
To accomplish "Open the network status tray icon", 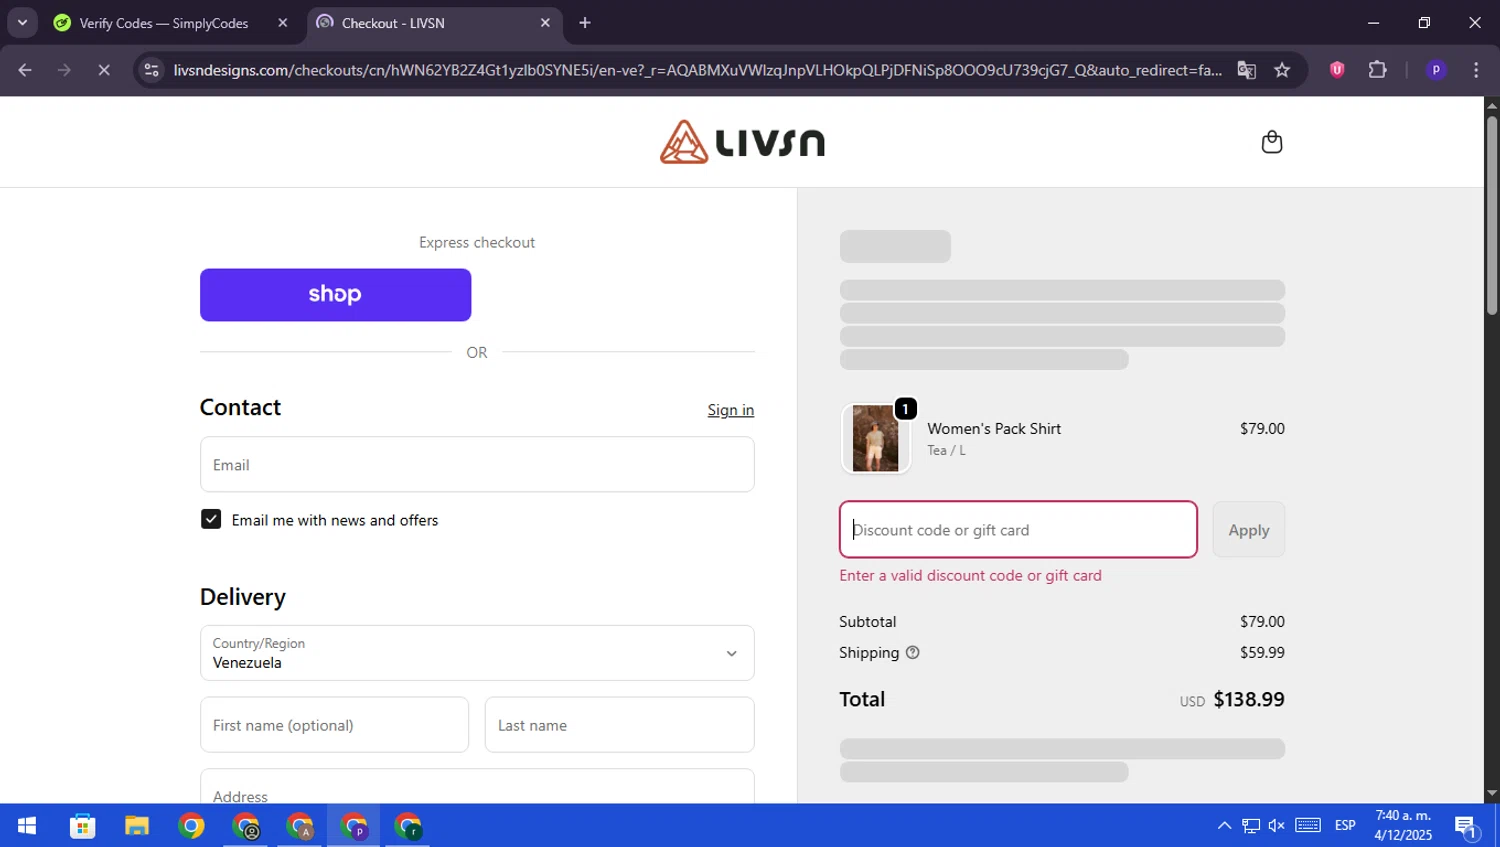I will (x=1251, y=826).
